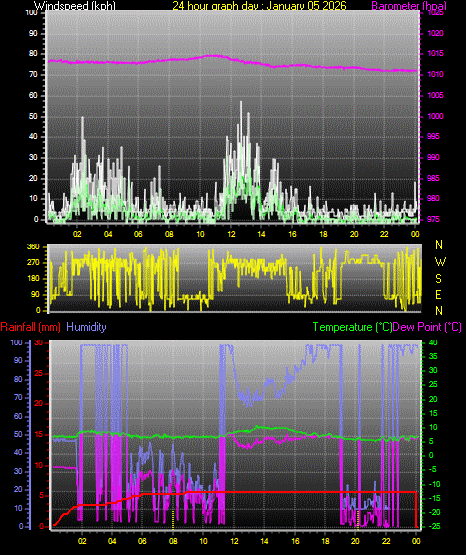Select the 980 barometer axis value
The image size is (466, 555).
pyautogui.click(x=433, y=199)
